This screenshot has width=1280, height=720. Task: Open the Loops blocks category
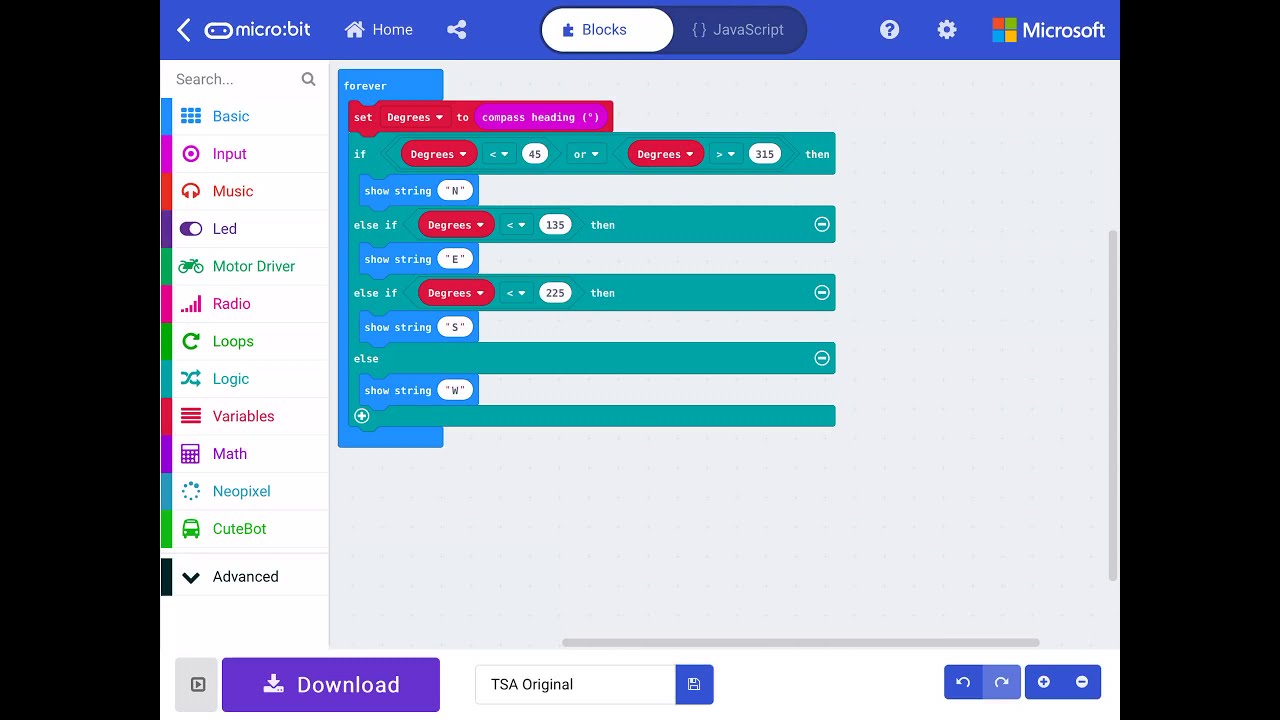[244, 341]
